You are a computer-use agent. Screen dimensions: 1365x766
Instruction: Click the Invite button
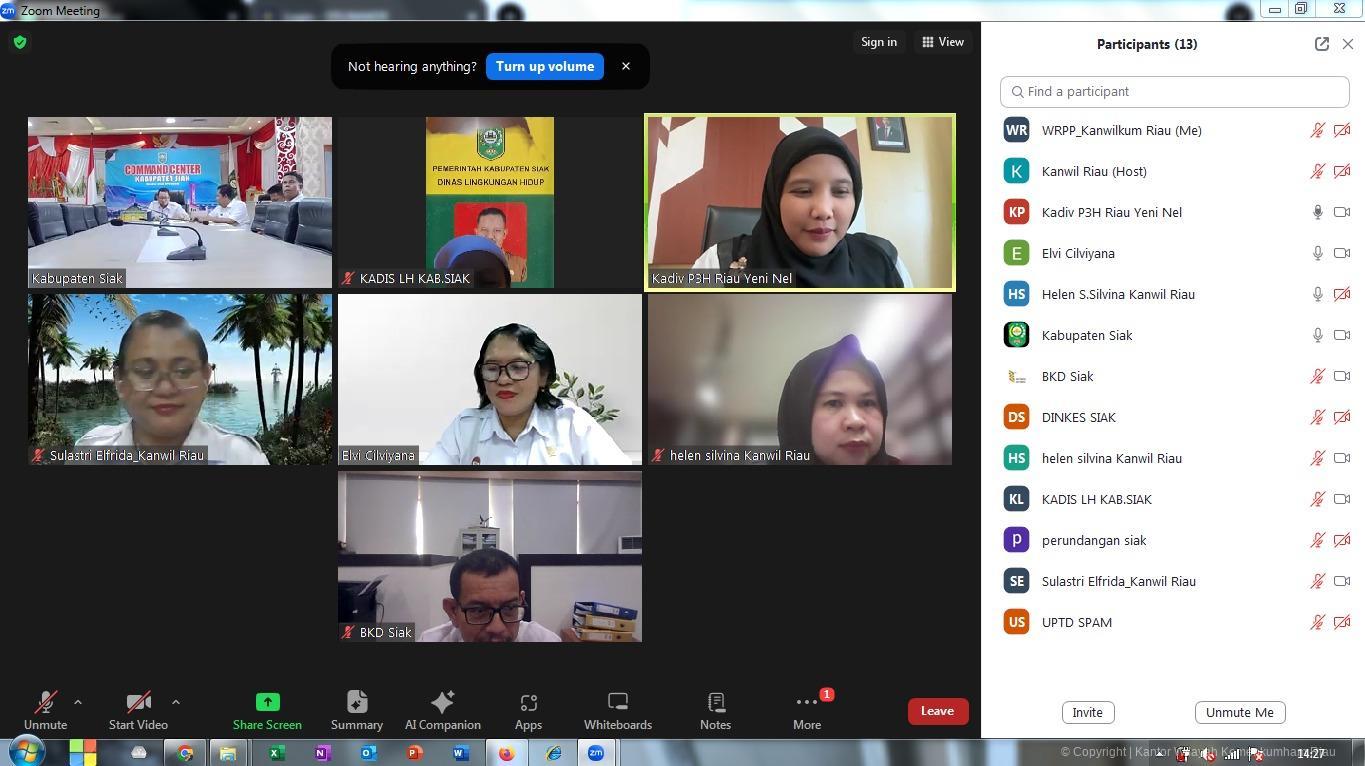(x=1087, y=712)
